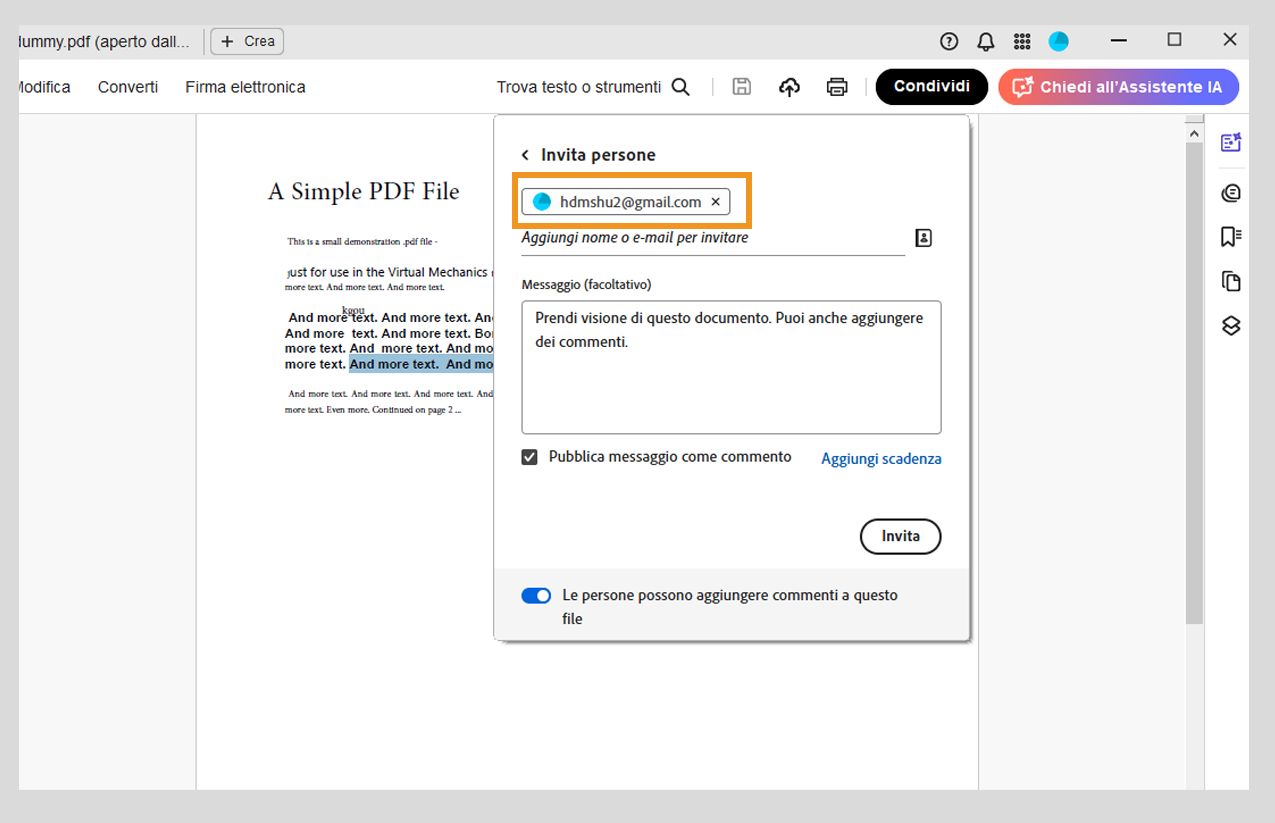Open the page thumbnails panel icon
Image resolution: width=1275 pixels, height=823 pixels.
1231,281
